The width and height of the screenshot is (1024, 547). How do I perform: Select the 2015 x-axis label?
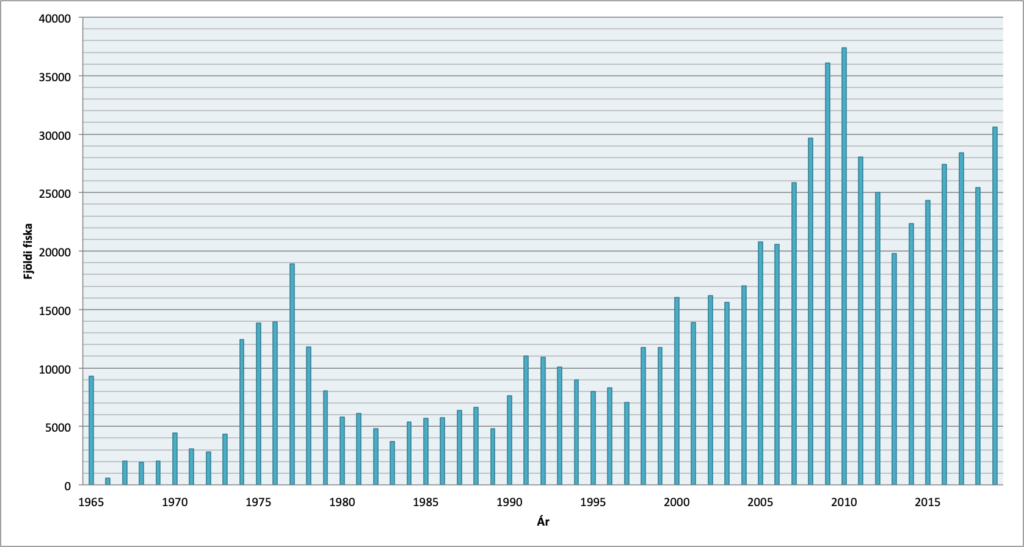(x=927, y=502)
